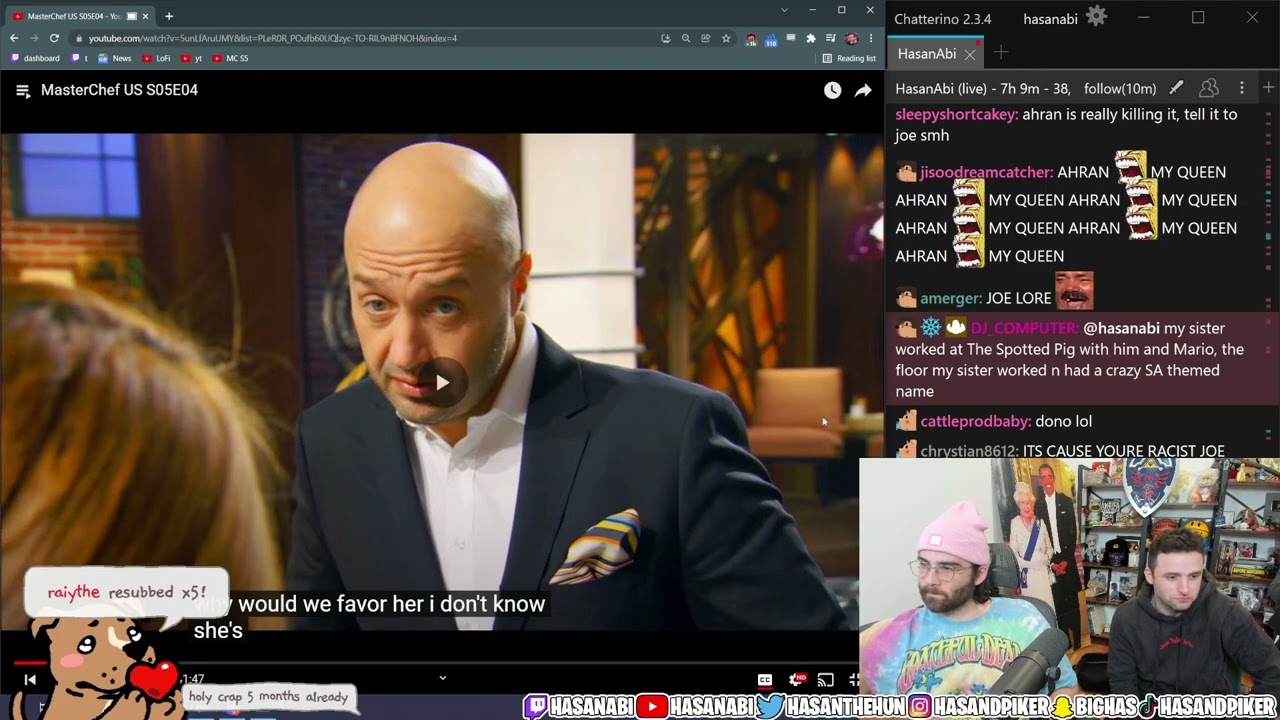Click username cattleprodbaby in chat

(x=976, y=421)
